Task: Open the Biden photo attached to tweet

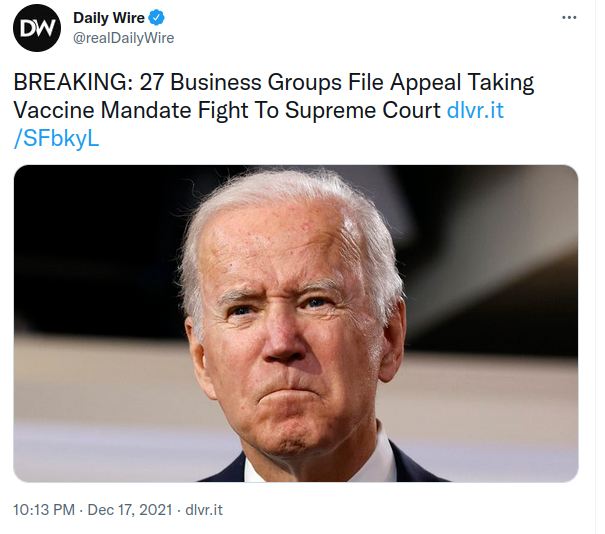Action: 296,323
